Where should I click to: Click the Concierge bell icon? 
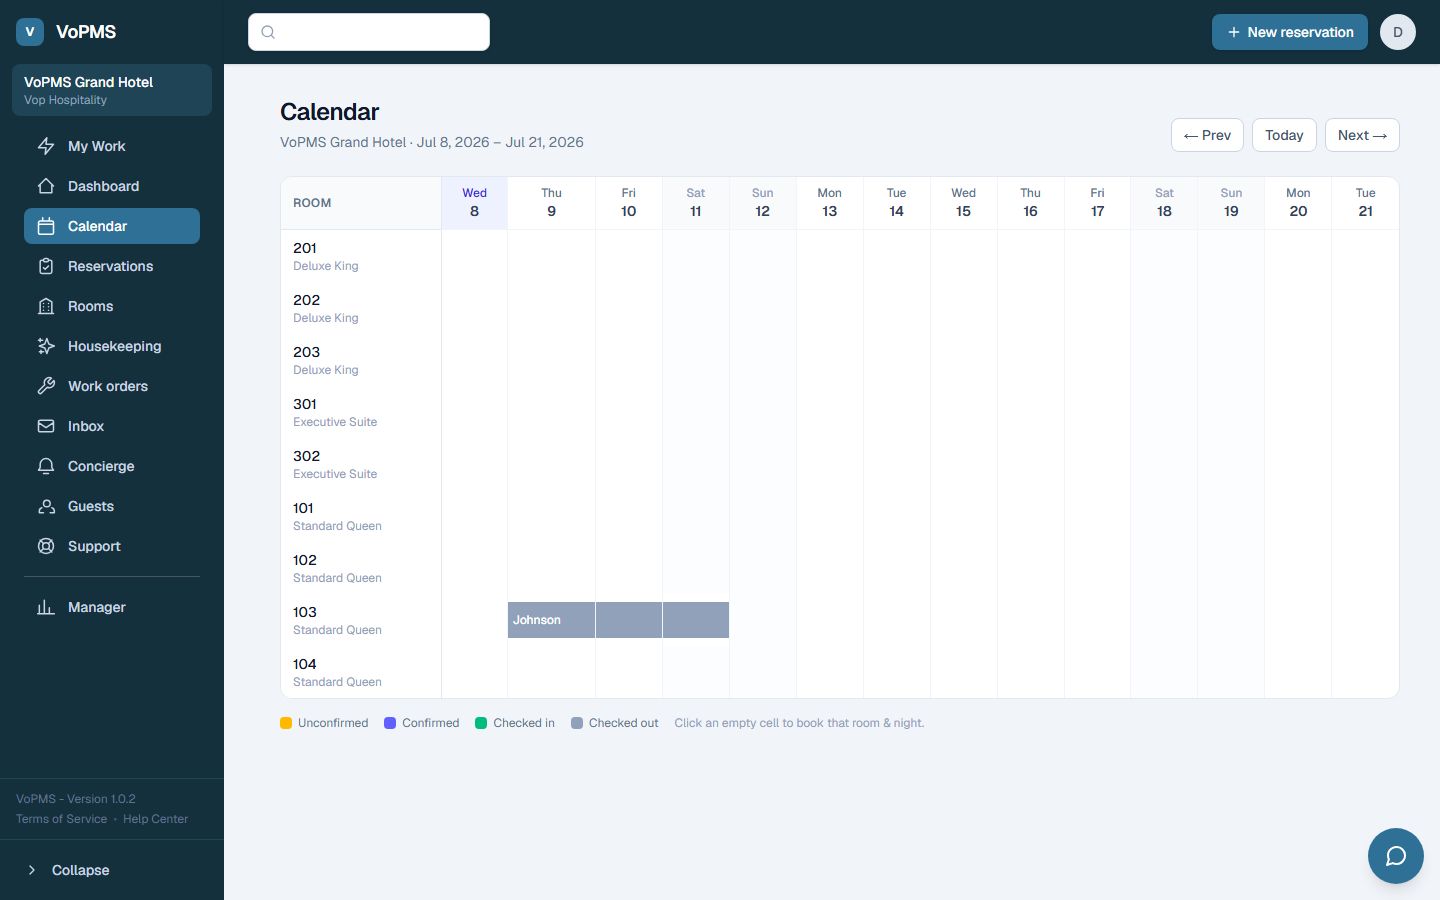coord(46,466)
